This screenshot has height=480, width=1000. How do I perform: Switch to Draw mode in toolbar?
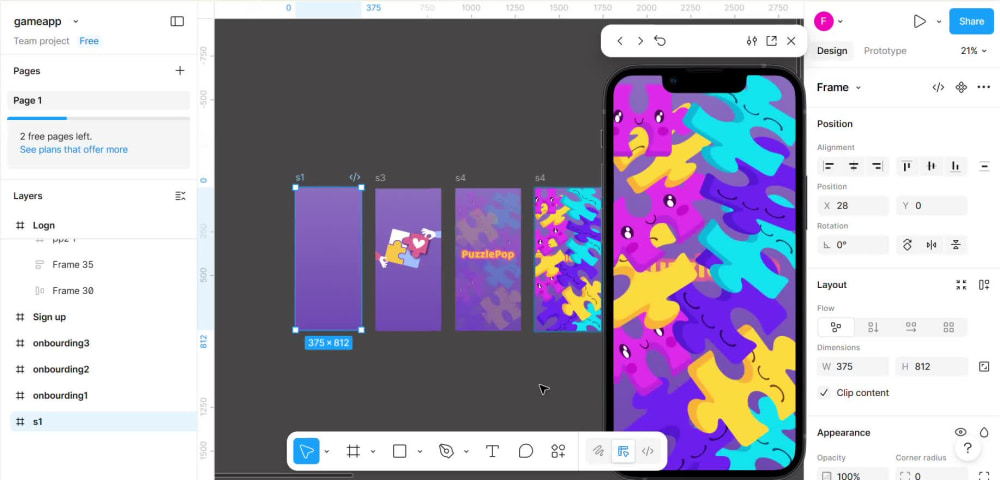point(598,451)
